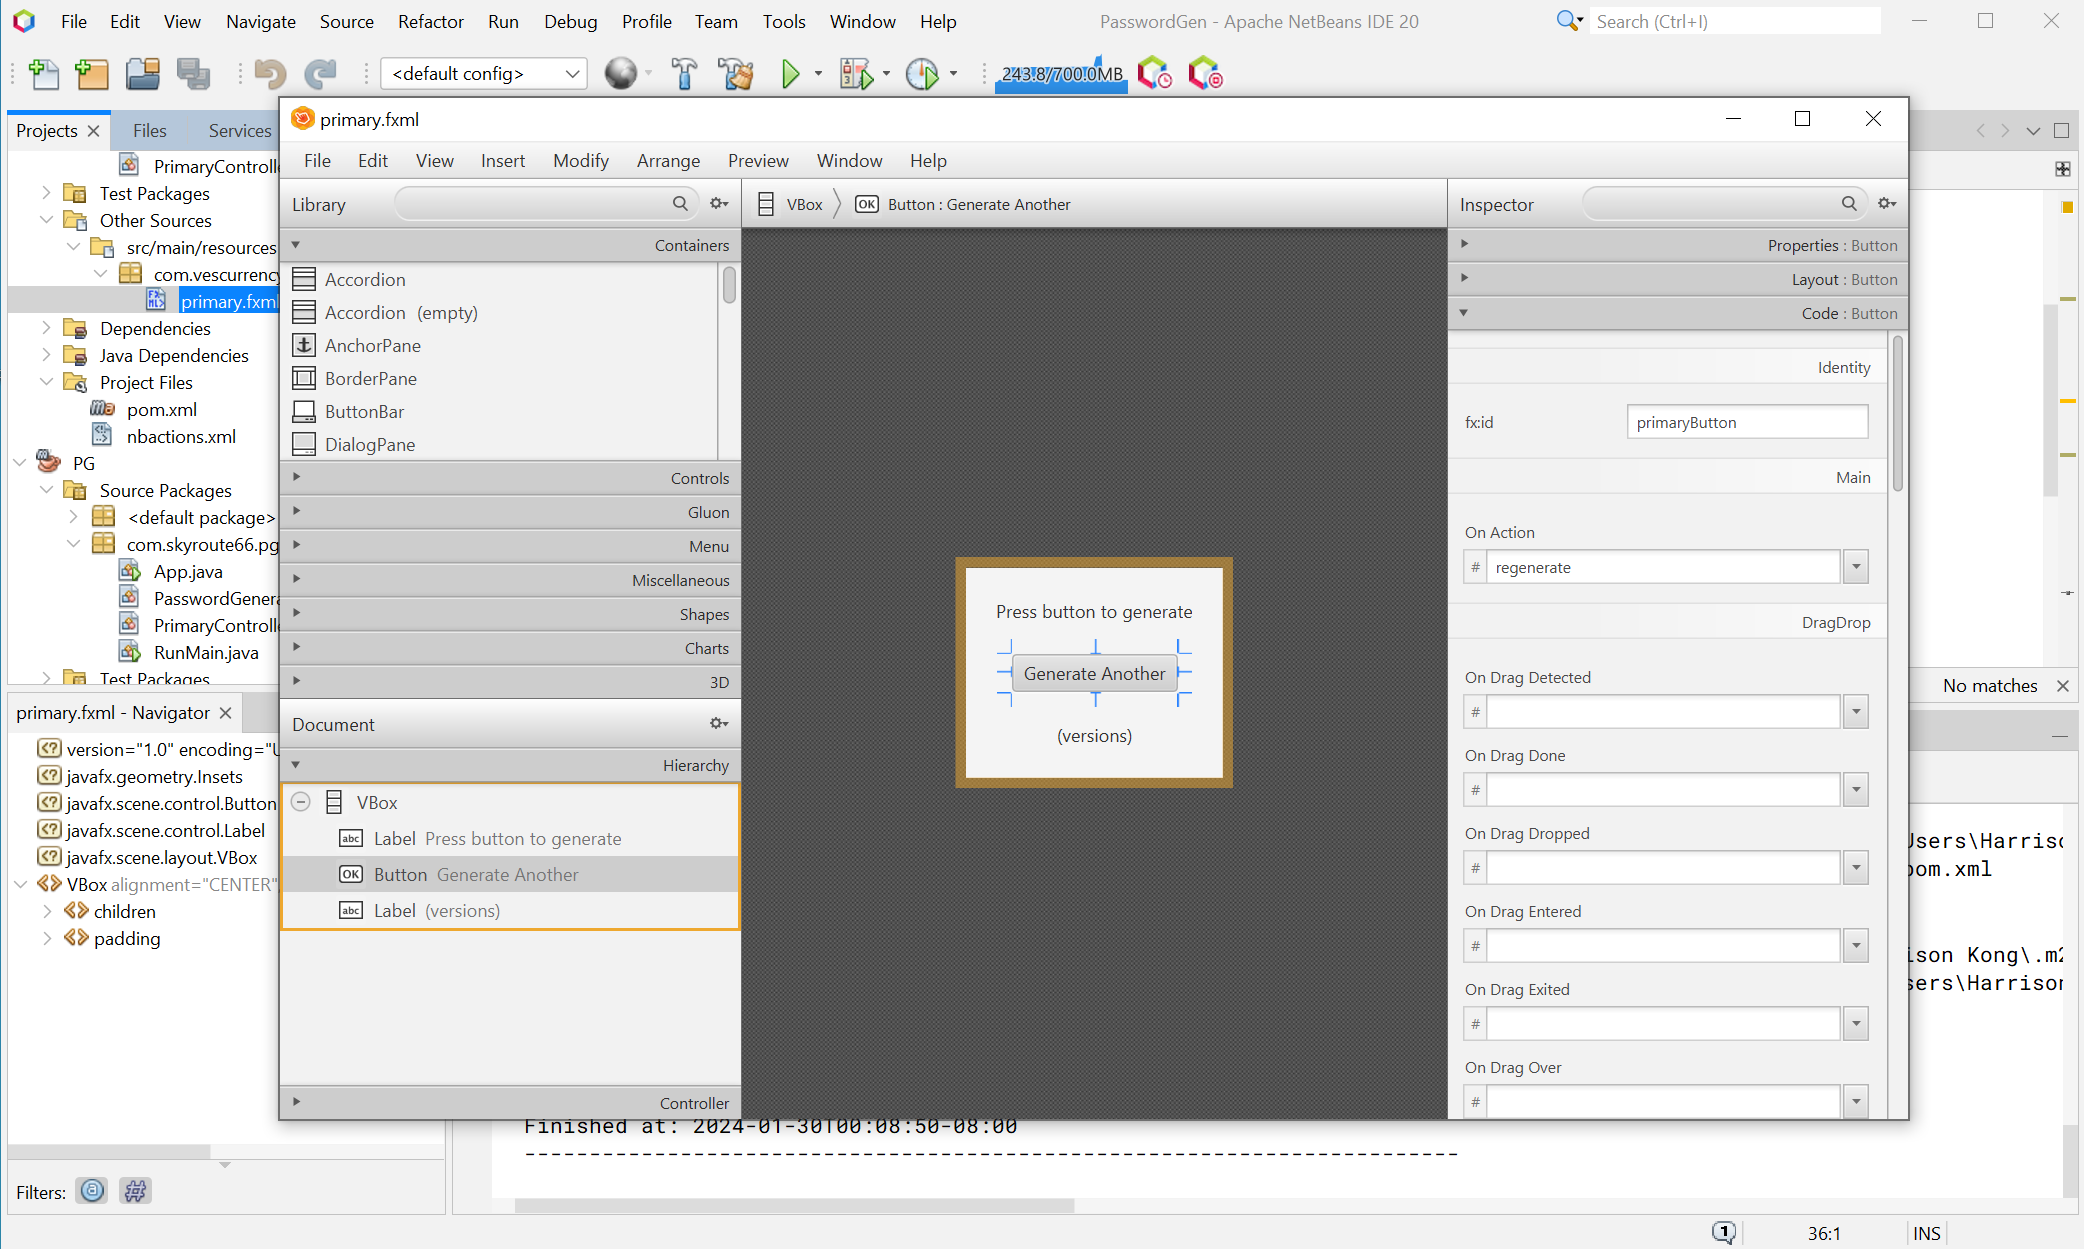Select Label (versions) in Hierarchy
The image size is (2084, 1249).
[436, 910]
